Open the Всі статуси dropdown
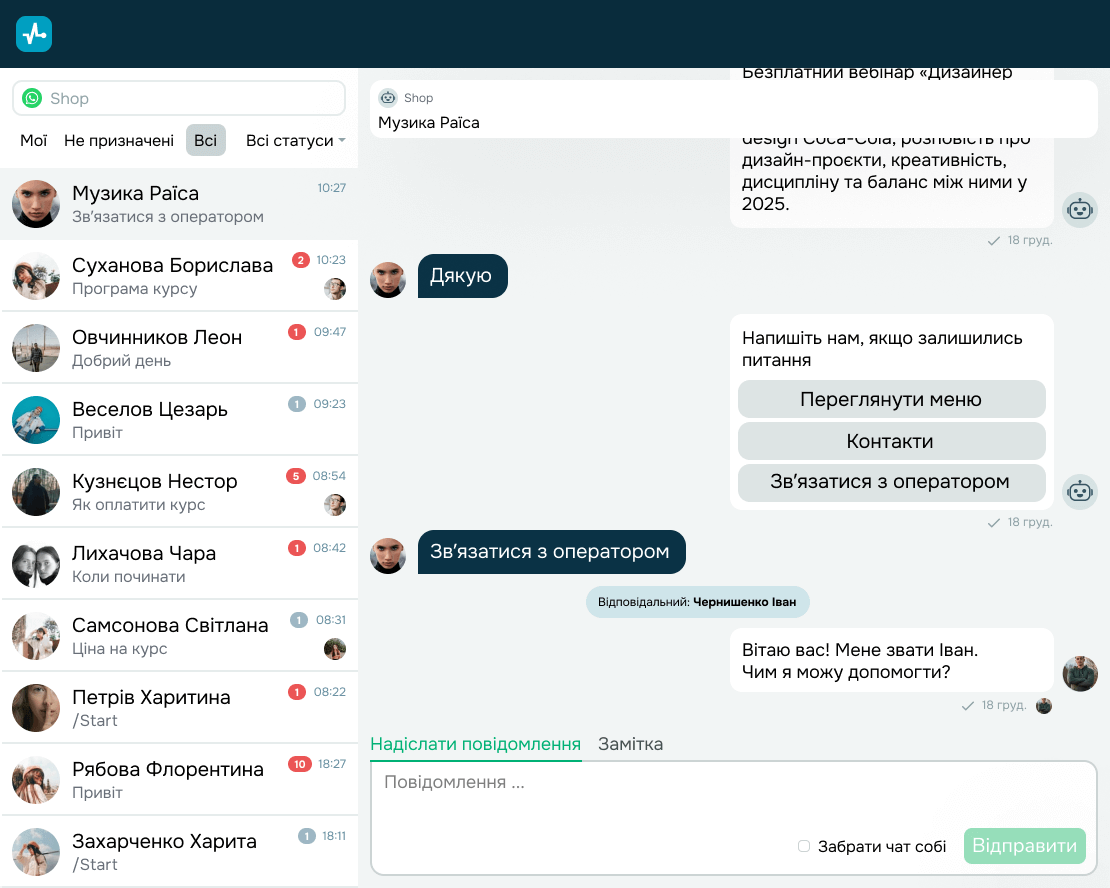Image resolution: width=1110 pixels, height=888 pixels. tap(295, 140)
